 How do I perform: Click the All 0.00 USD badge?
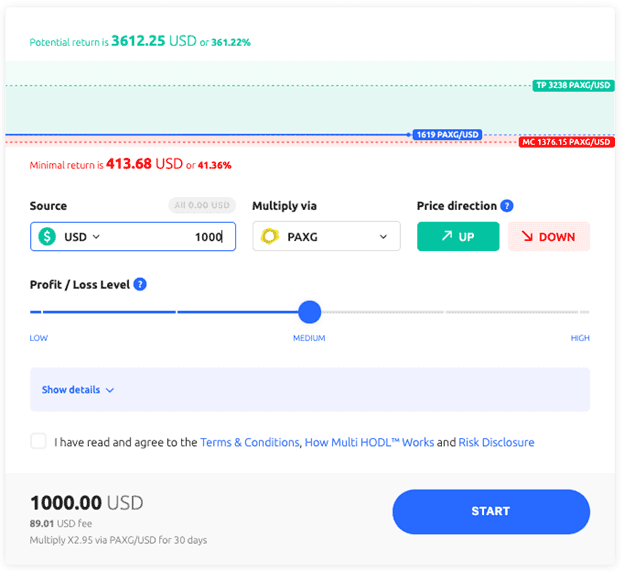pos(201,206)
